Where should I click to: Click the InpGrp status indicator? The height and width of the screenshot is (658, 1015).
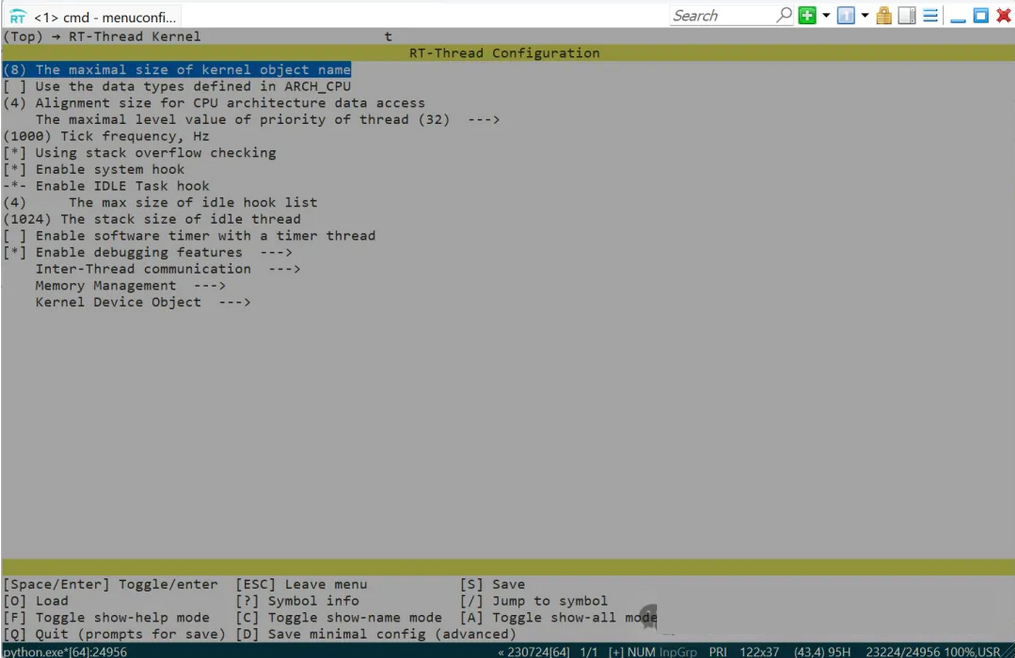tap(678, 651)
